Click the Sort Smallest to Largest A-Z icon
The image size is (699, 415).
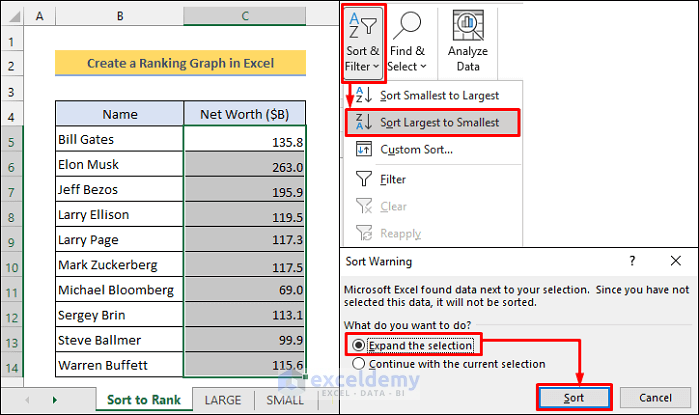tap(364, 95)
